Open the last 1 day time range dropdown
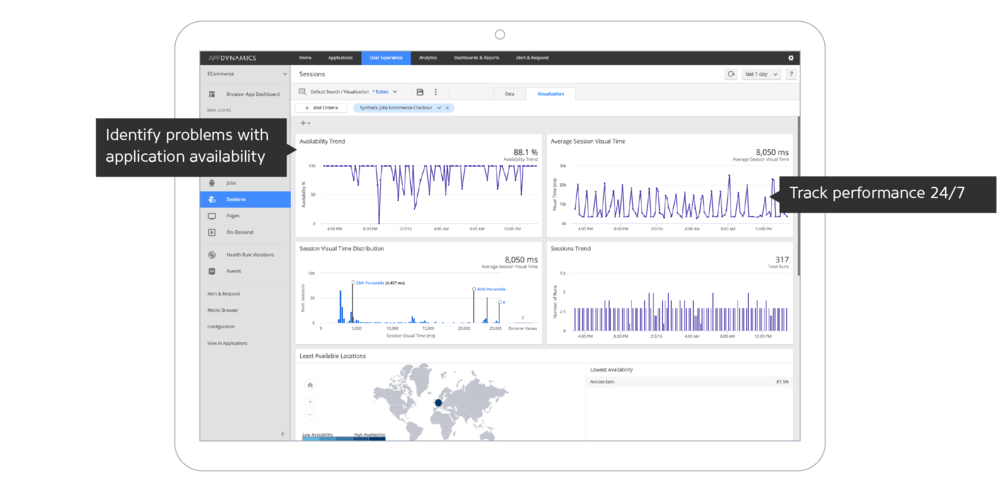This screenshot has width=1000, height=492. tap(759, 74)
